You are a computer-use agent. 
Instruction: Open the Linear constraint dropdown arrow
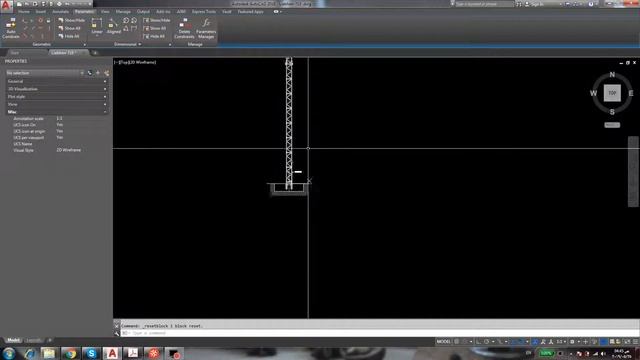97,37
